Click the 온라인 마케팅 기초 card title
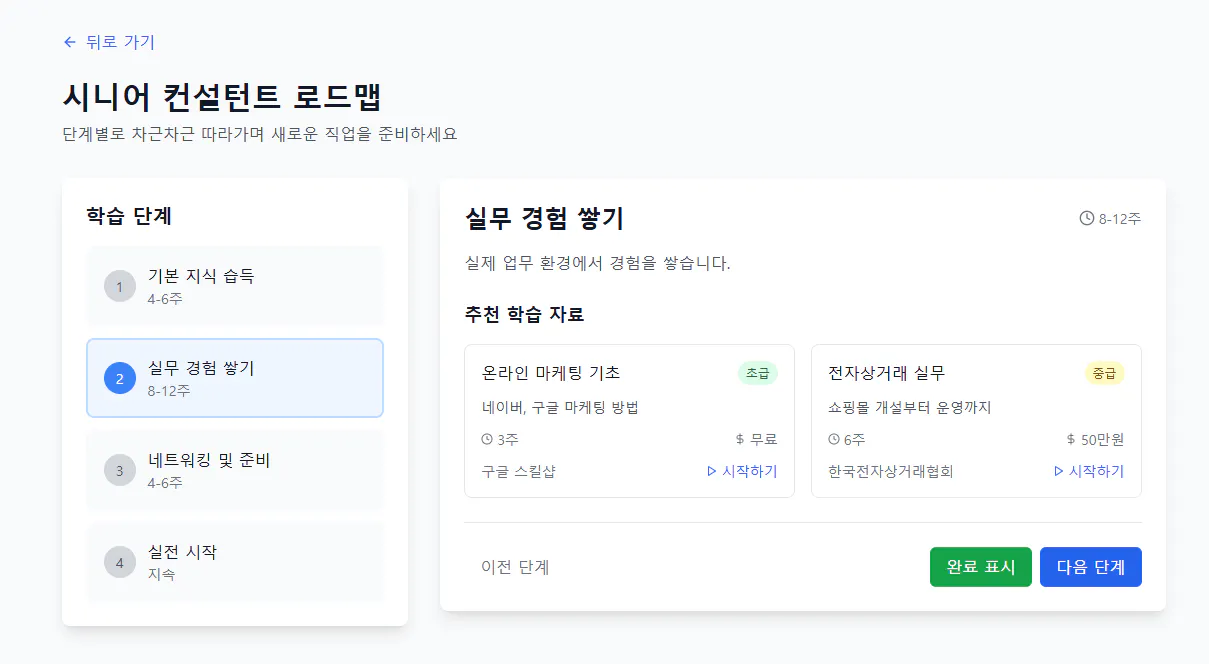Screen dimensions: 1209x664 pyautogui.click(x=551, y=373)
